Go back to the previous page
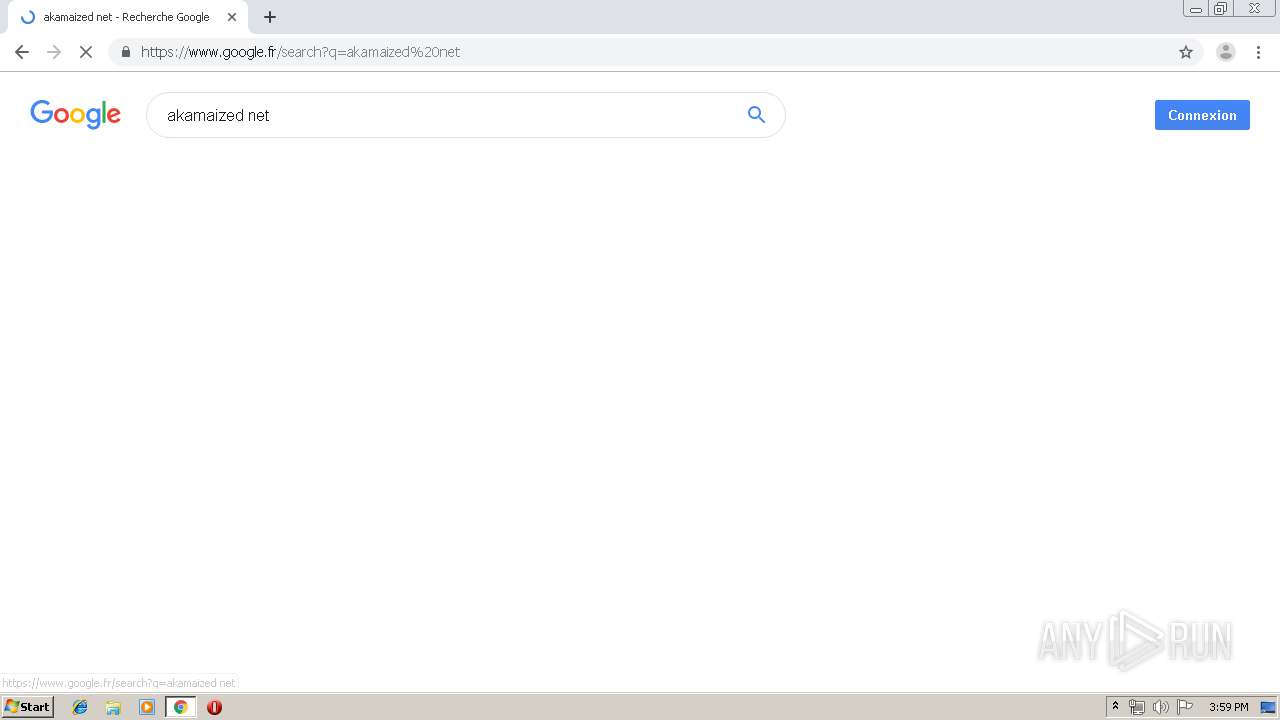This screenshot has height=720, width=1280. (22, 52)
